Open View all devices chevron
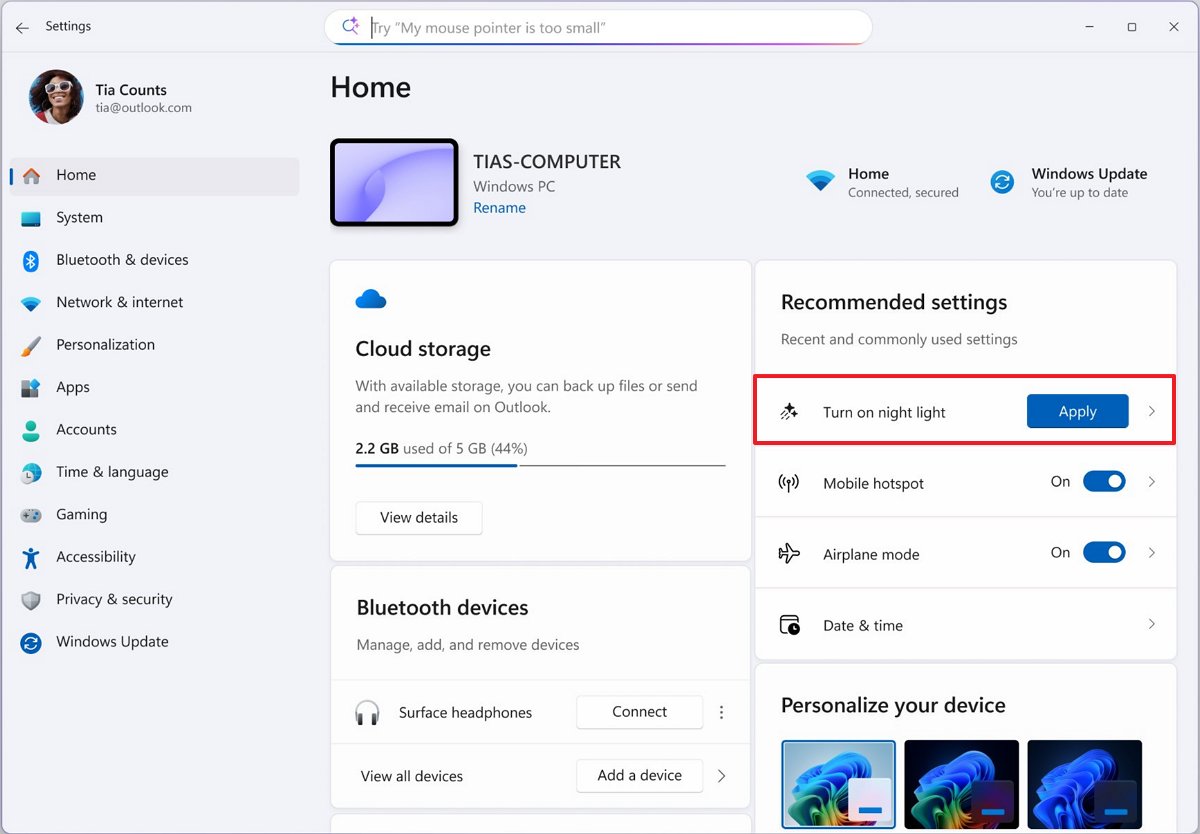Viewport: 1200px width, 834px height. point(722,775)
